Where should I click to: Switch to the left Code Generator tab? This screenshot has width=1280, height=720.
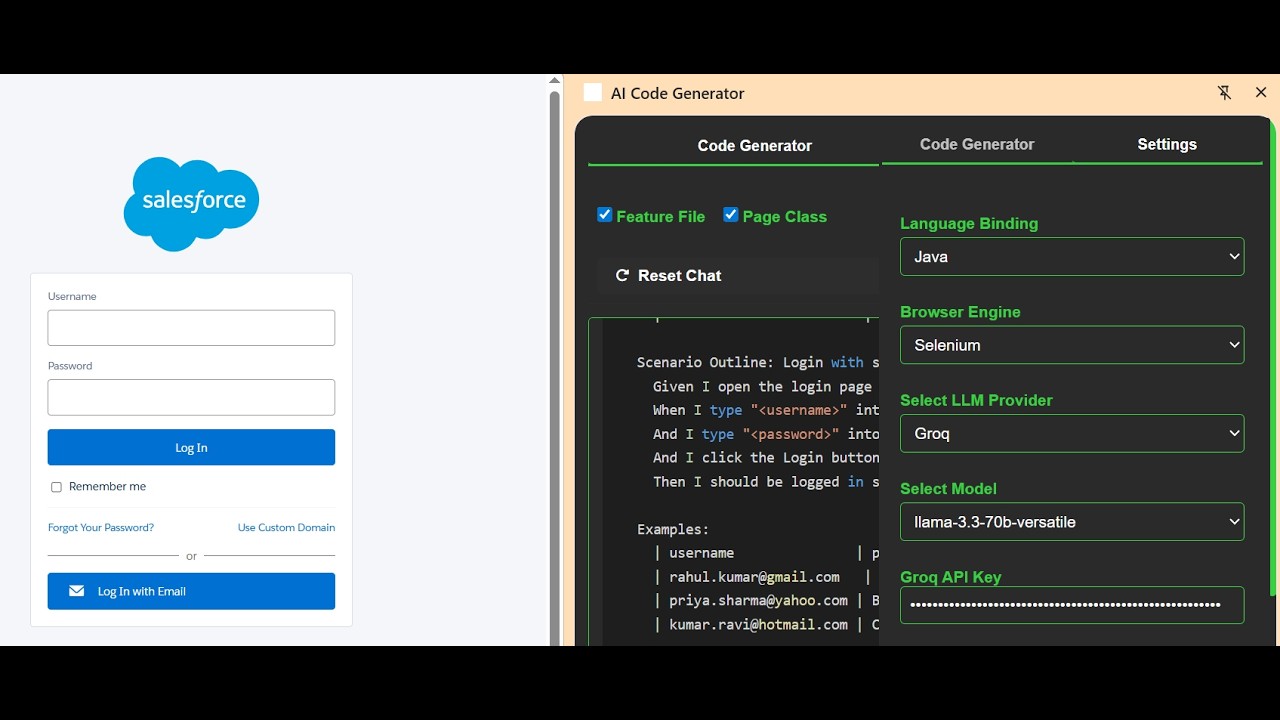pos(755,146)
